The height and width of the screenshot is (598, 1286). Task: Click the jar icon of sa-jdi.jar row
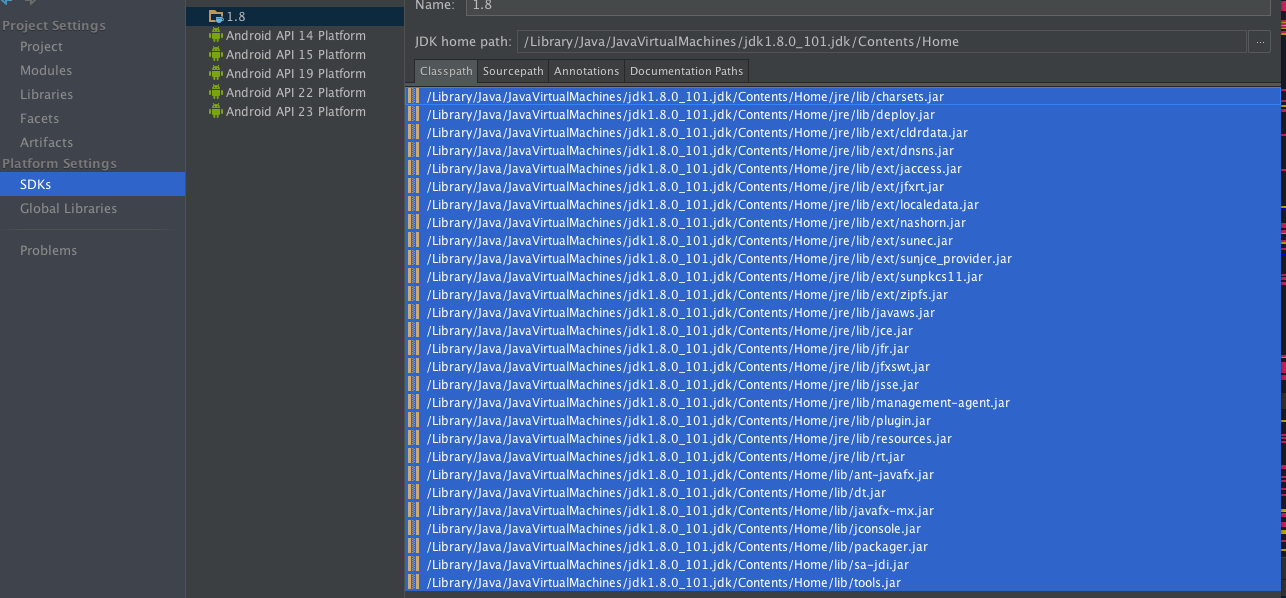[414, 565]
